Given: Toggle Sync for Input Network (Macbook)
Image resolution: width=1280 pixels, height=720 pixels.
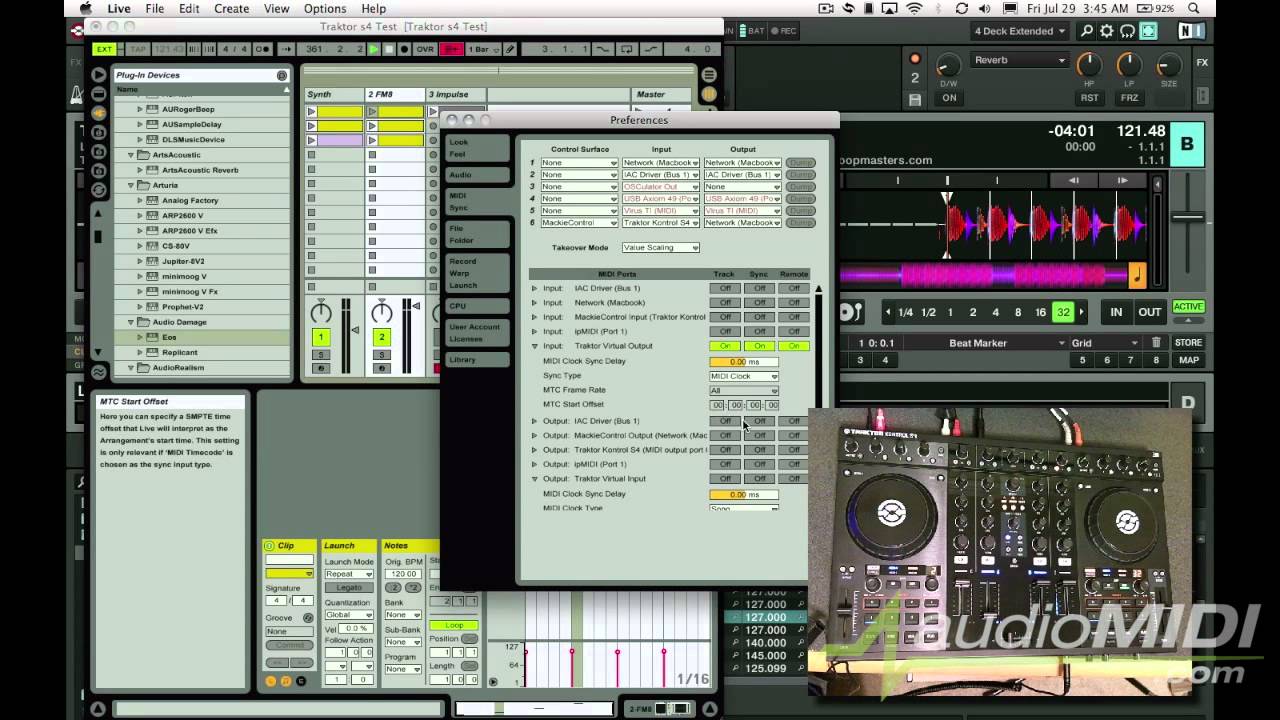Looking at the screenshot, I should [759, 302].
